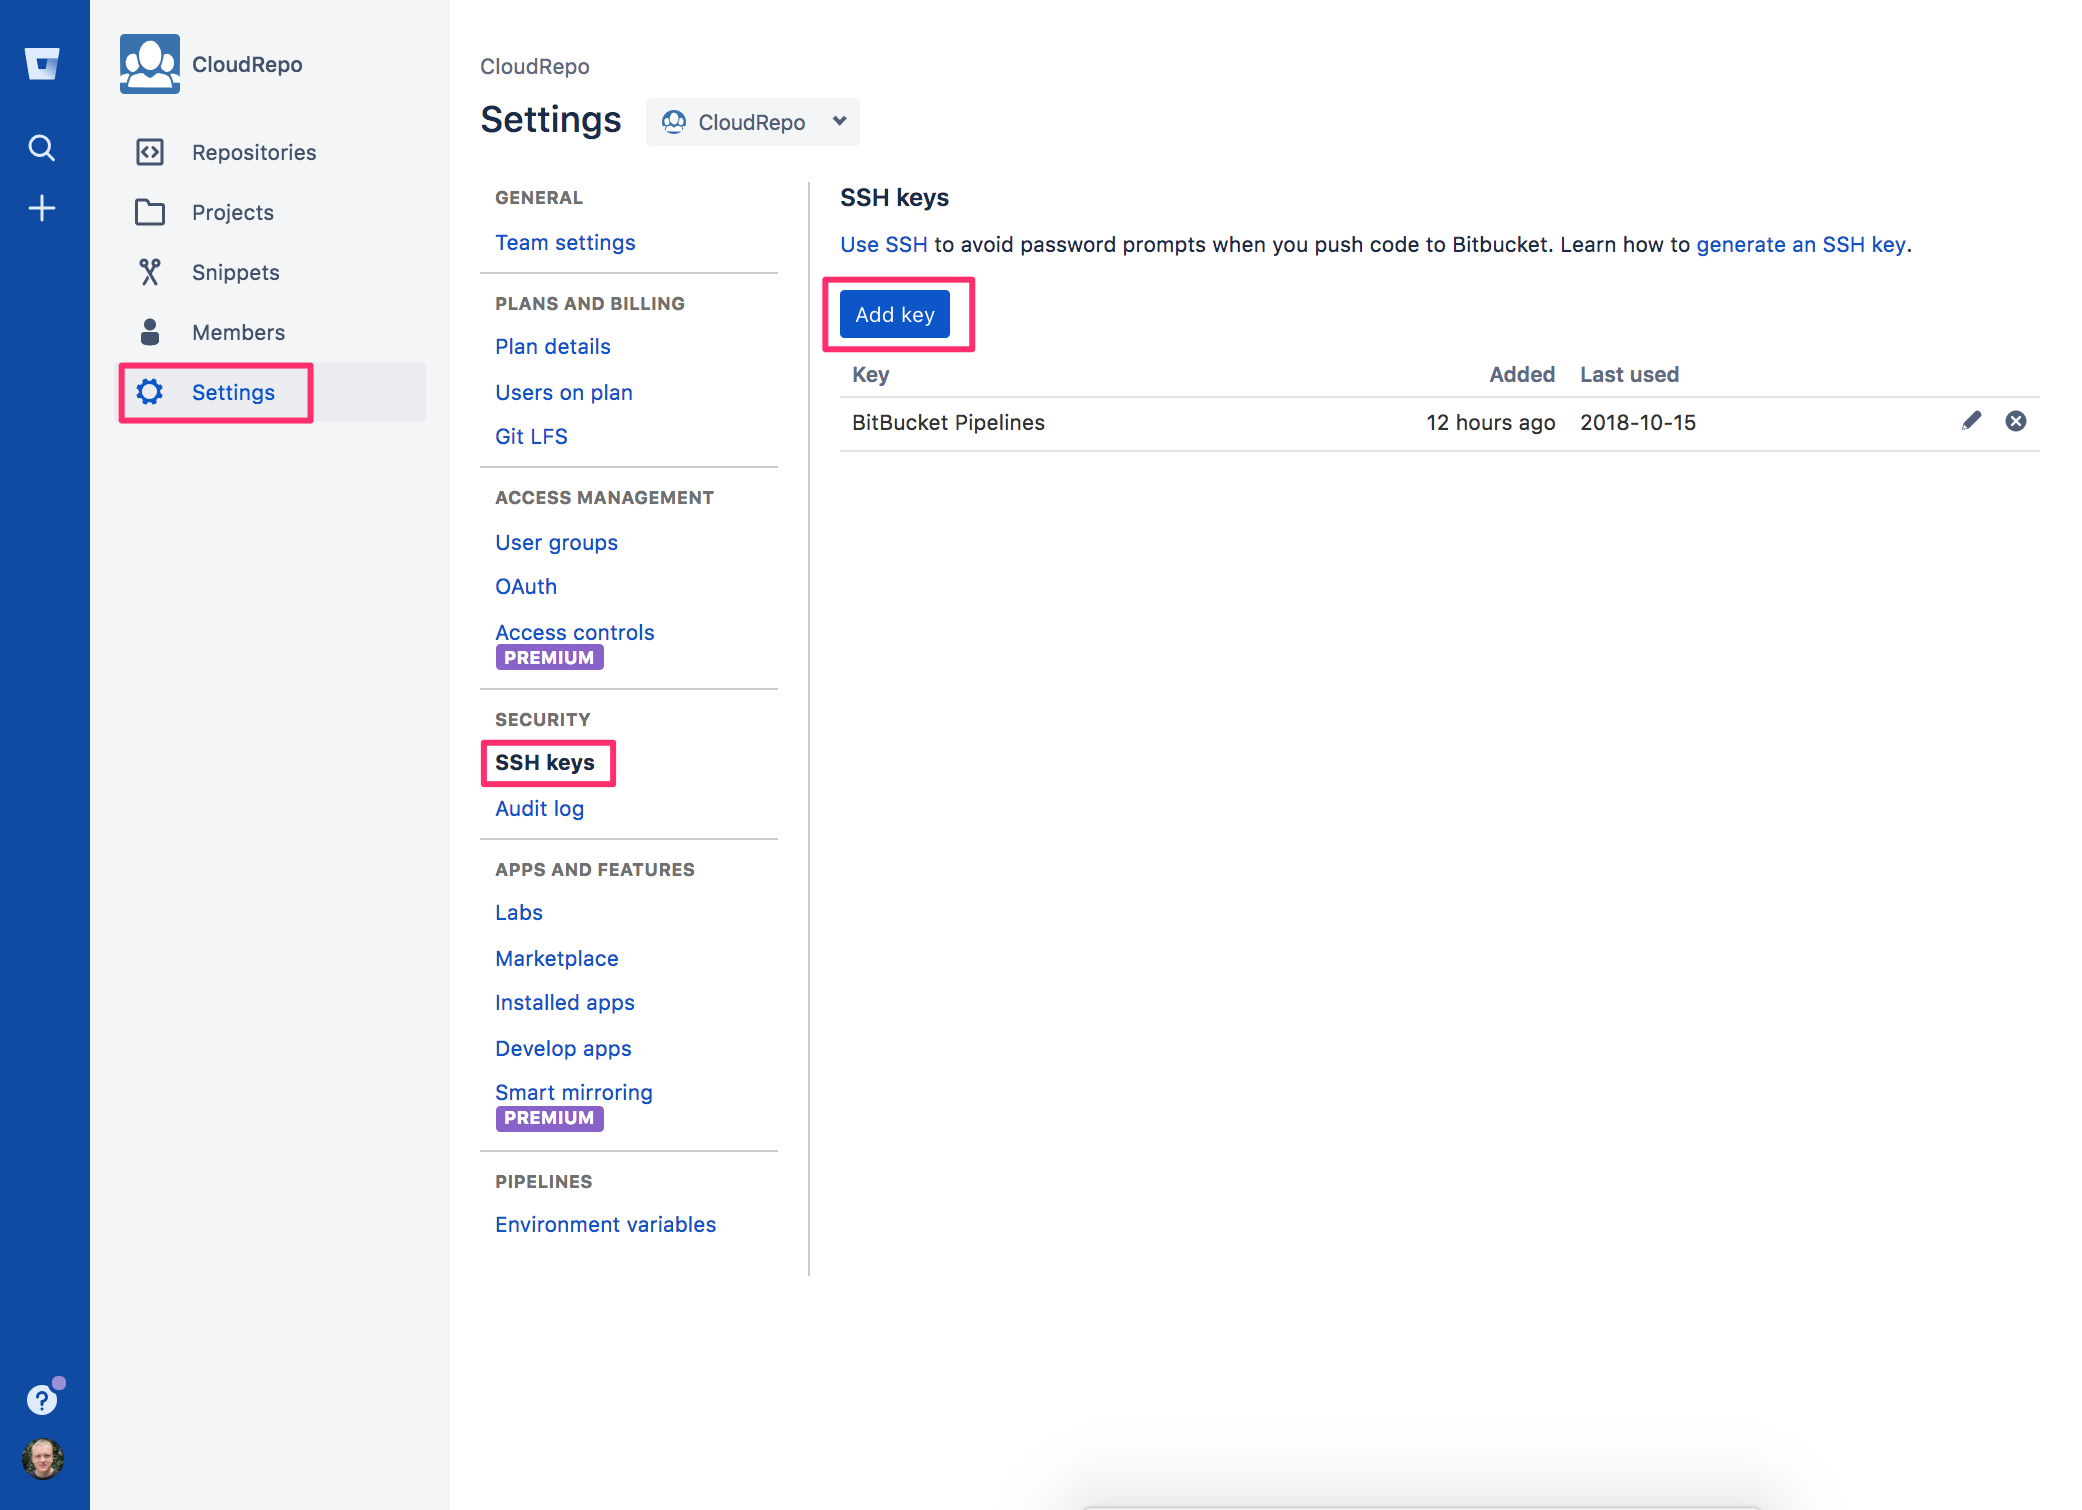This screenshot has height=1510, width=2082.
Task: Open OAuth settings
Action: [x=526, y=586]
